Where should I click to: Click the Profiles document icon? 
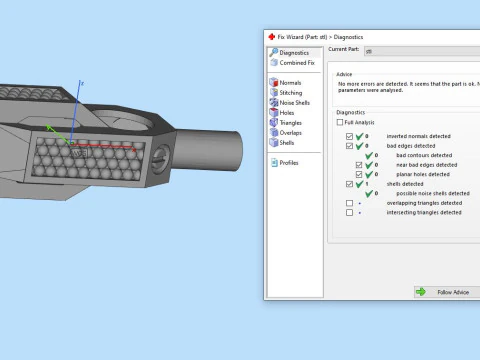pyautogui.click(x=274, y=162)
